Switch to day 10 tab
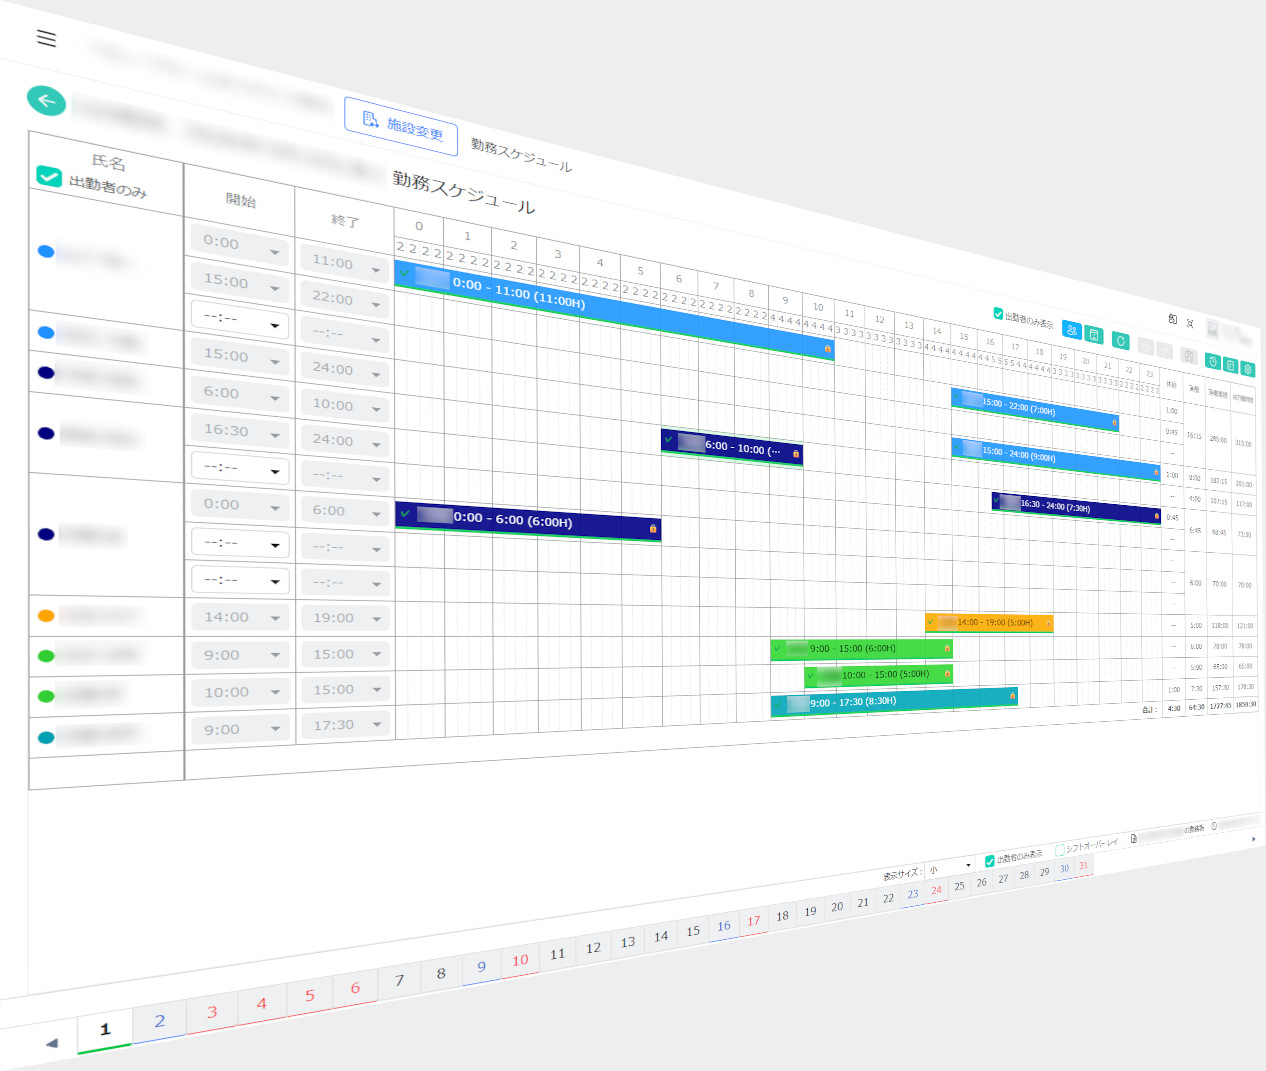This screenshot has height=1071, width=1266. (x=520, y=961)
